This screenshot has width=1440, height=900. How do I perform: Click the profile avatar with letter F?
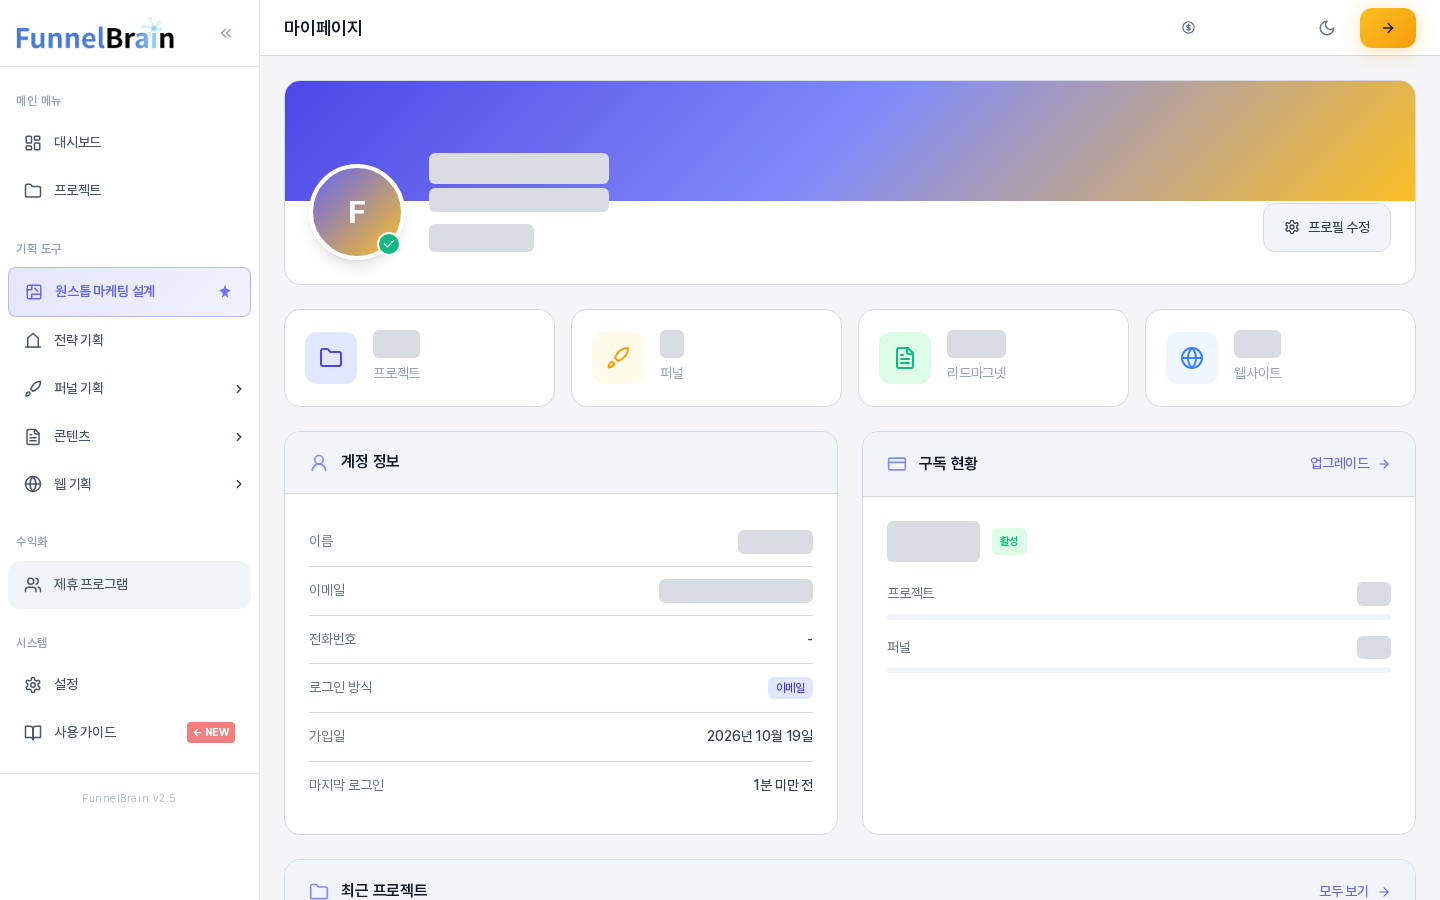click(x=357, y=212)
